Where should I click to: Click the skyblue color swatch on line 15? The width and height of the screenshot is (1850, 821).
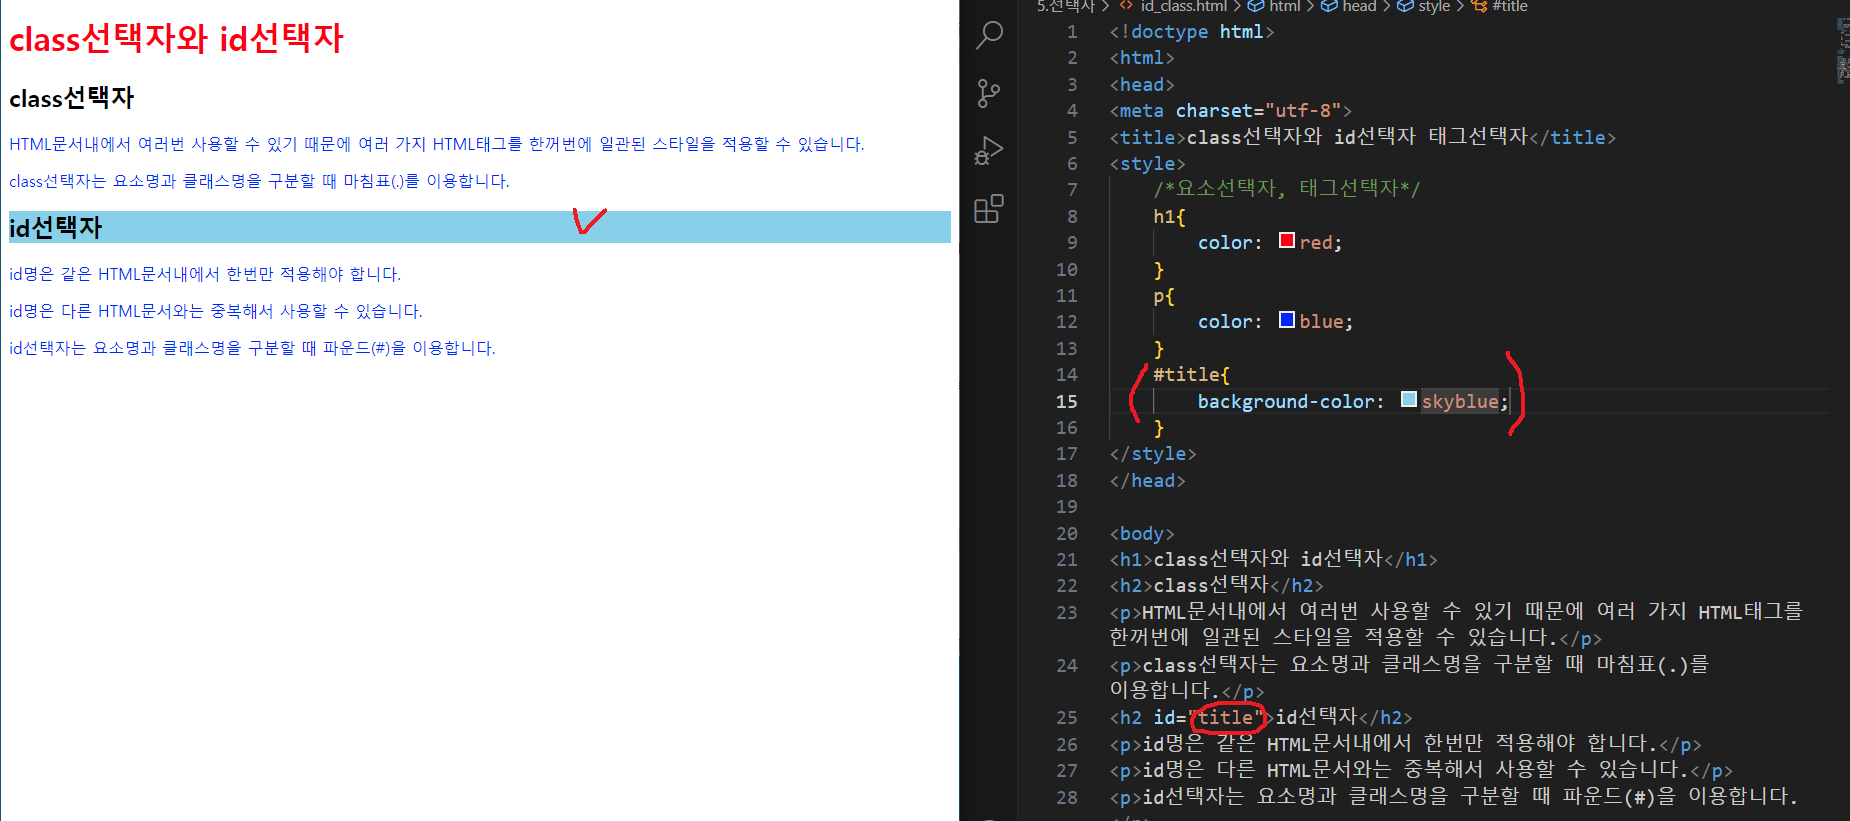(1409, 399)
